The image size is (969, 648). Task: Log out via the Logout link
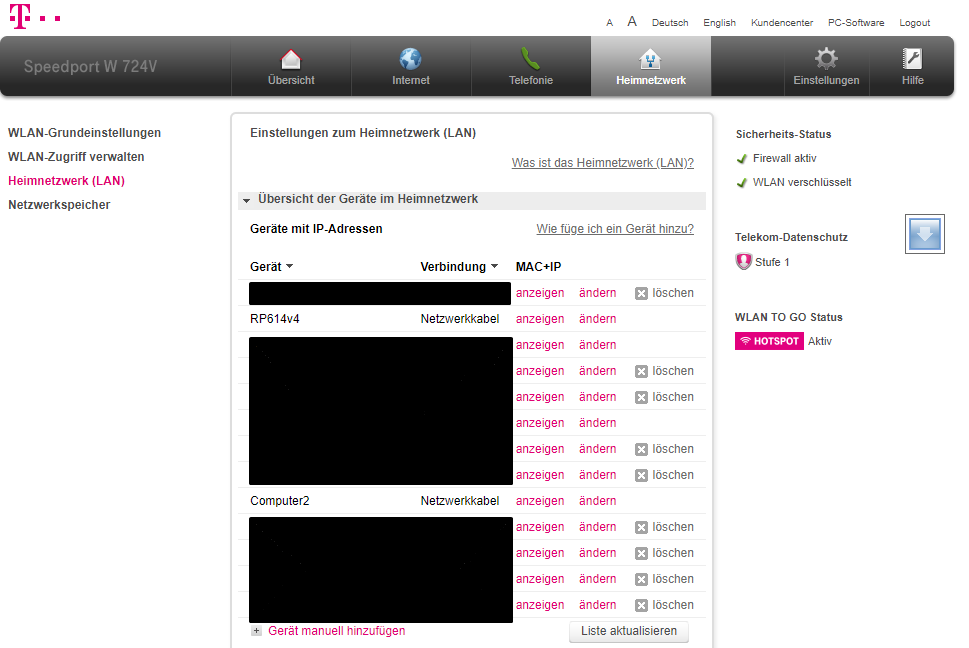coord(915,23)
